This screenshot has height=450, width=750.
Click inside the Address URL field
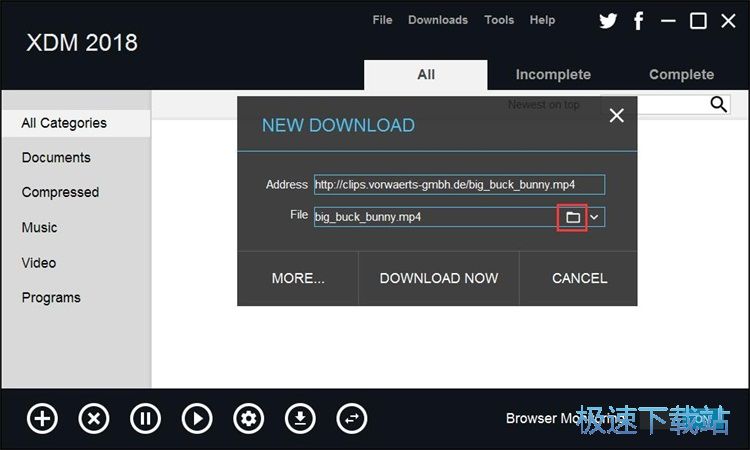coord(459,185)
